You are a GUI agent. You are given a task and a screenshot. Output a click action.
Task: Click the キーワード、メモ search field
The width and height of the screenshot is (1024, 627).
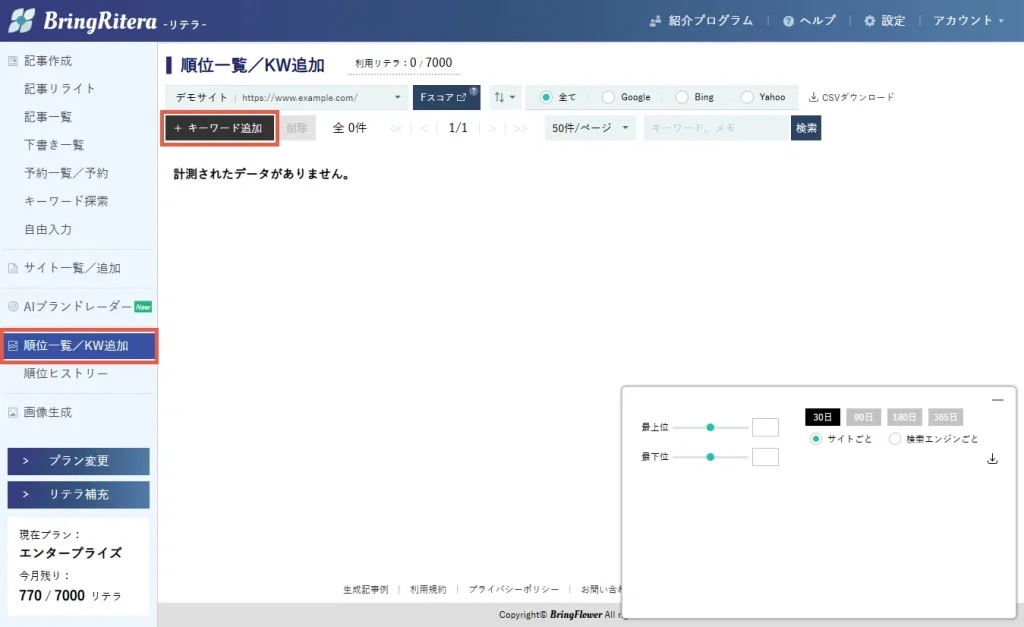point(716,128)
